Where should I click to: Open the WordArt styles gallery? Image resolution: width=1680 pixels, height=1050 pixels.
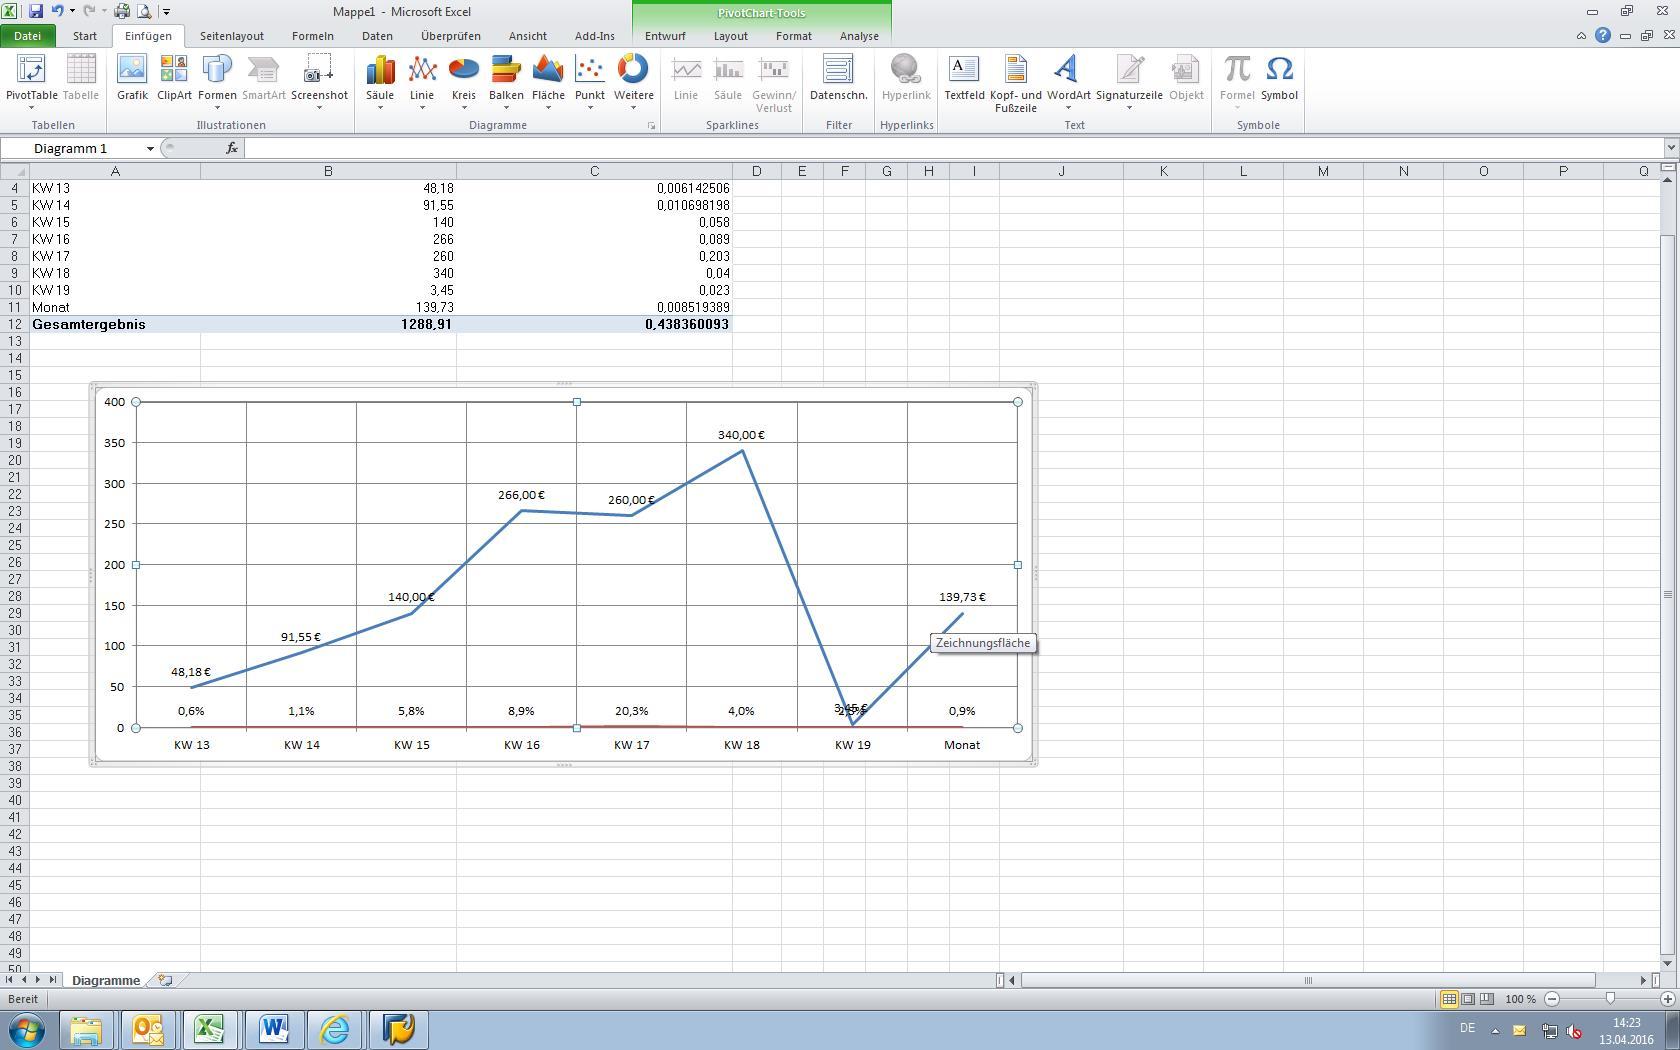click(x=1069, y=80)
